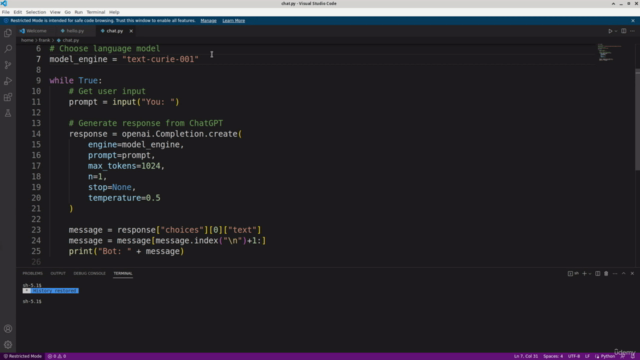Click the editor vertical scrollbar thumb
The image size is (640, 360).
[x=638, y=120]
